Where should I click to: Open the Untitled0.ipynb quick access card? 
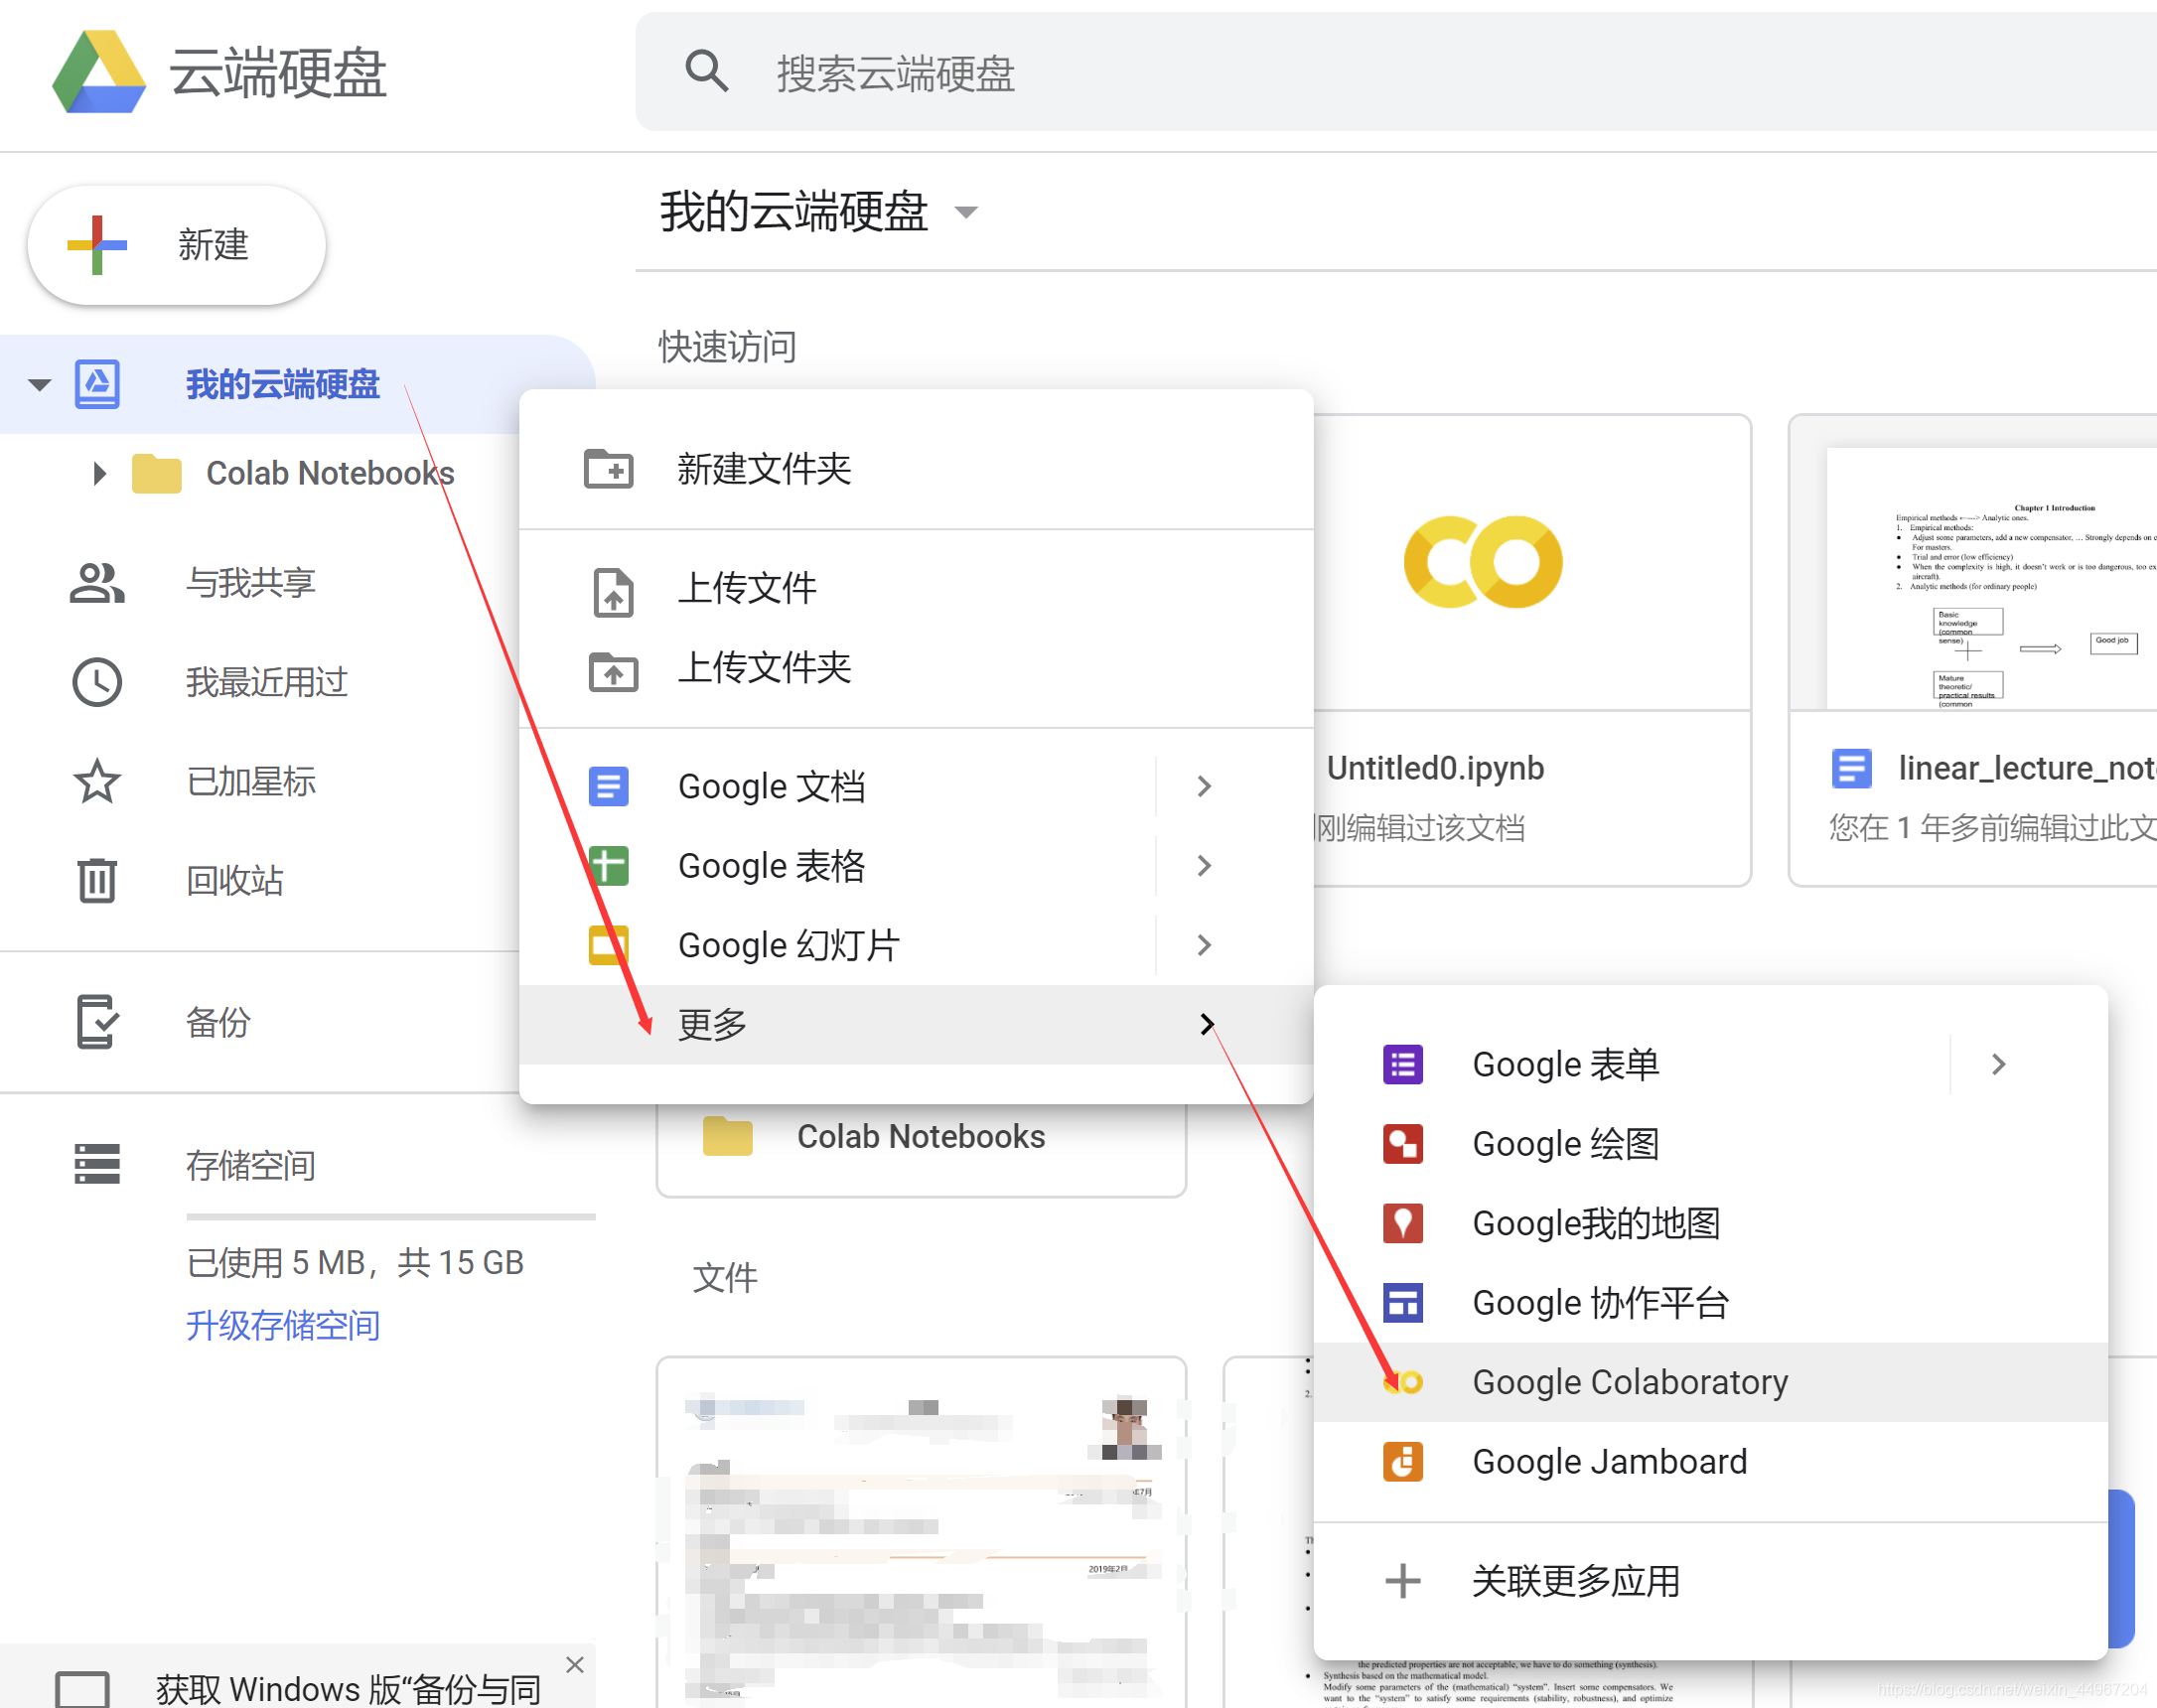[x=1530, y=650]
